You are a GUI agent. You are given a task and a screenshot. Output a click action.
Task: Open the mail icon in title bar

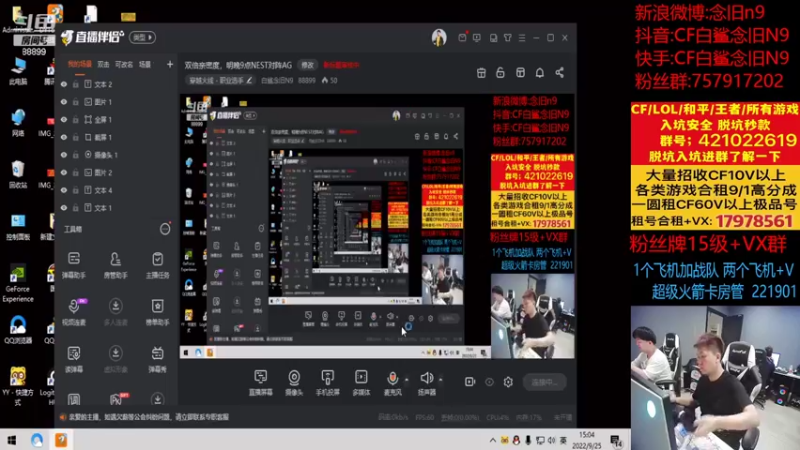tap(462, 37)
